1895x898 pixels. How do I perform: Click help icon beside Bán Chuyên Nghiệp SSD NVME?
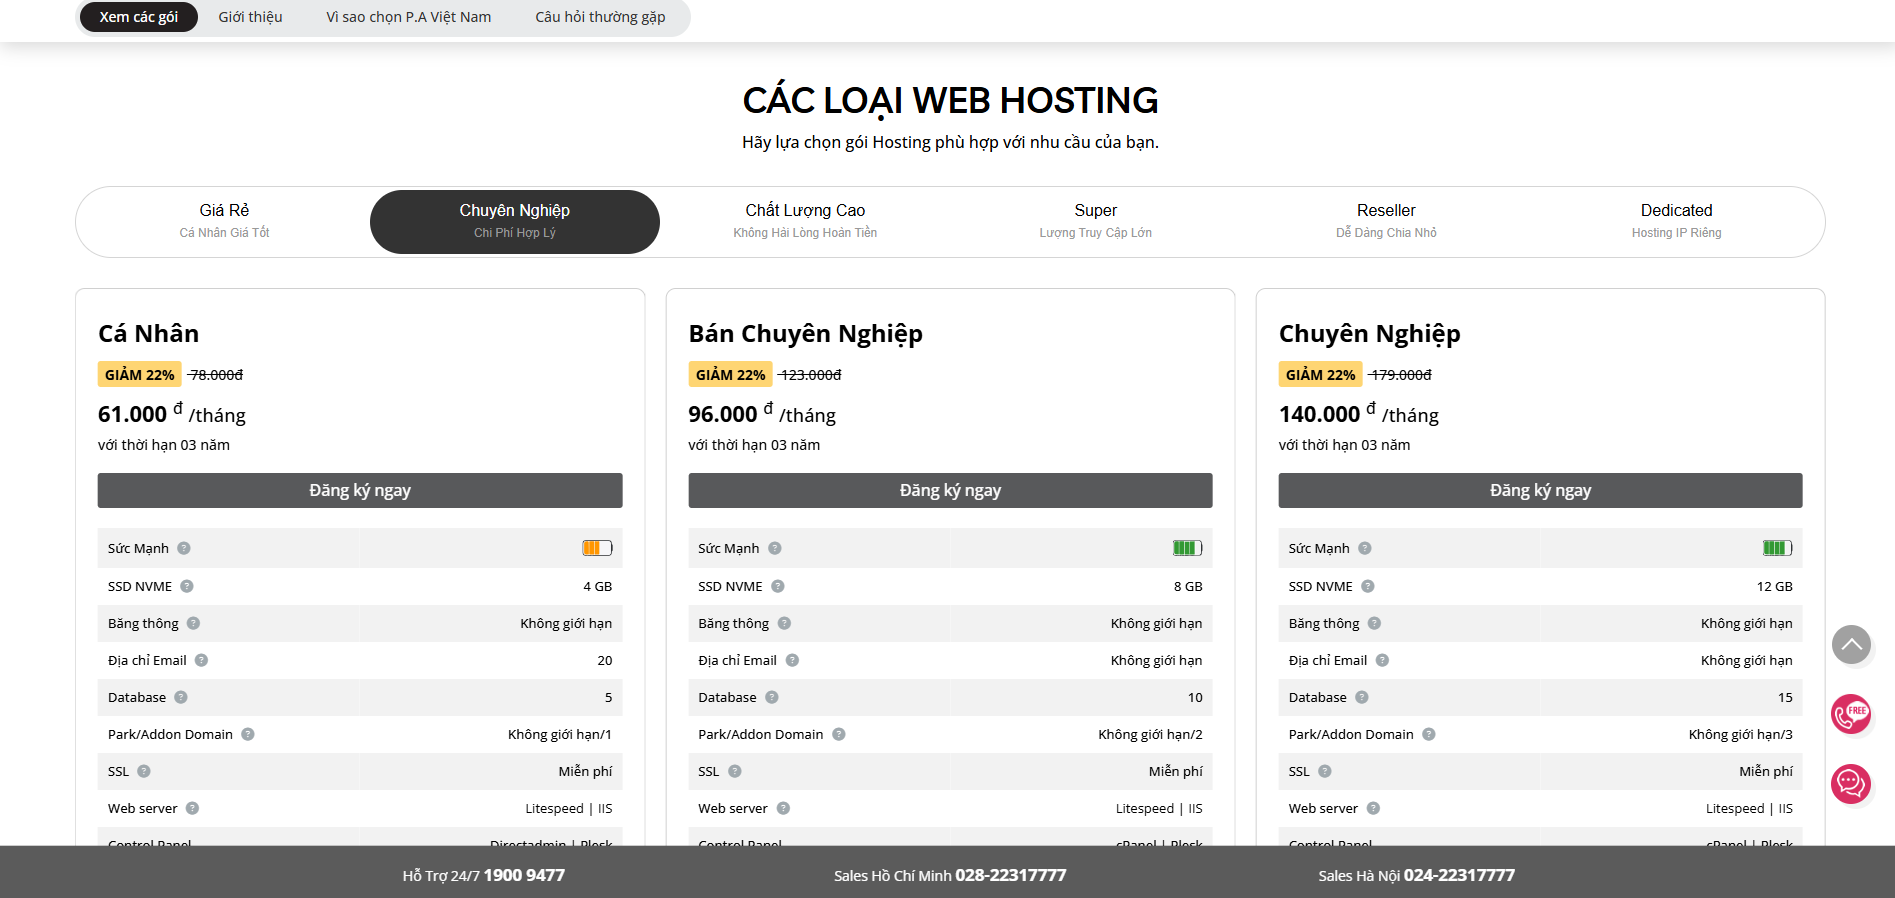click(778, 586)
